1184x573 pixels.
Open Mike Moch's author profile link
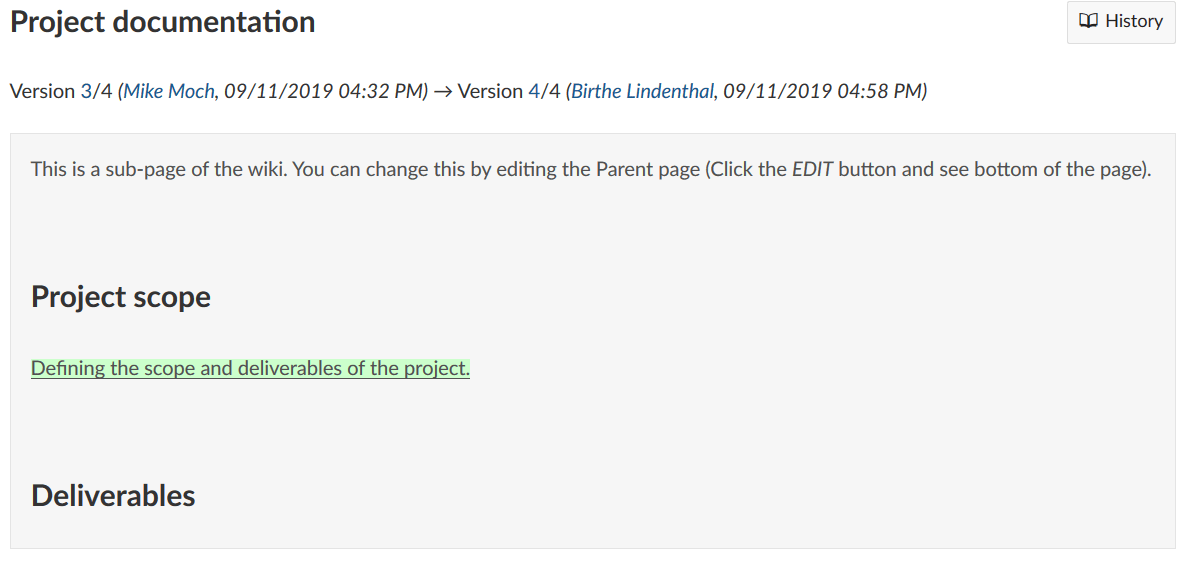tap(169, 92)
